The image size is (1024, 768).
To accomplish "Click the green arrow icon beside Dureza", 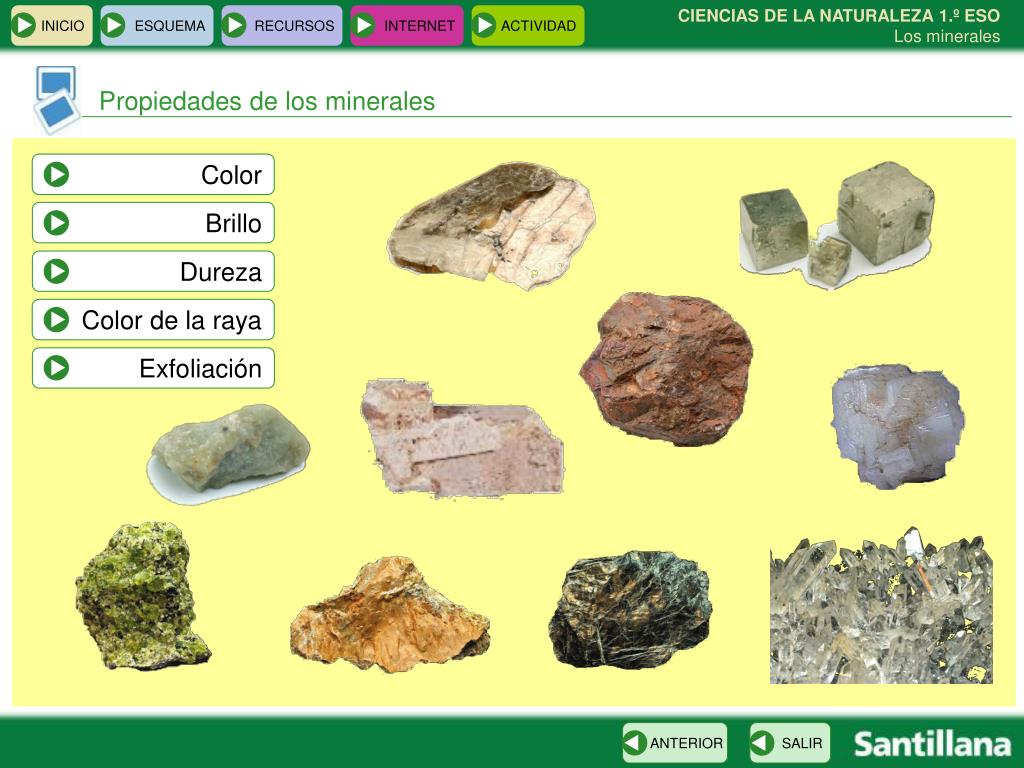I will tap(56, 271).
